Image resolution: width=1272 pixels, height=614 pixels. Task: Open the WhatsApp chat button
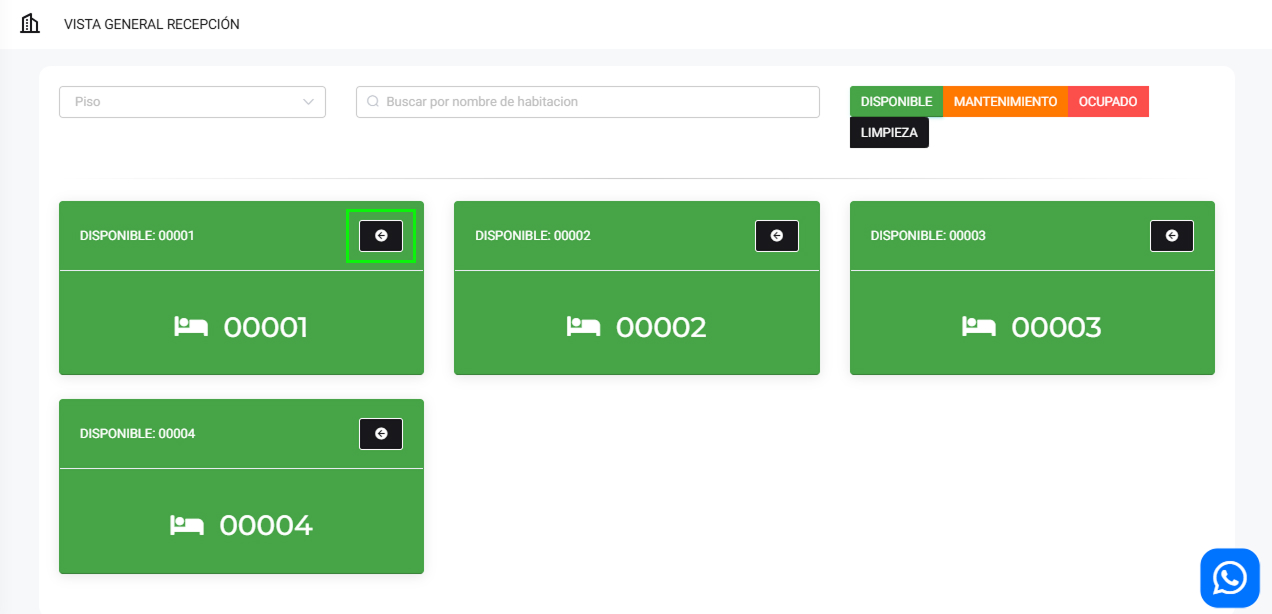pyautogui.click(x=1229, y=578)
